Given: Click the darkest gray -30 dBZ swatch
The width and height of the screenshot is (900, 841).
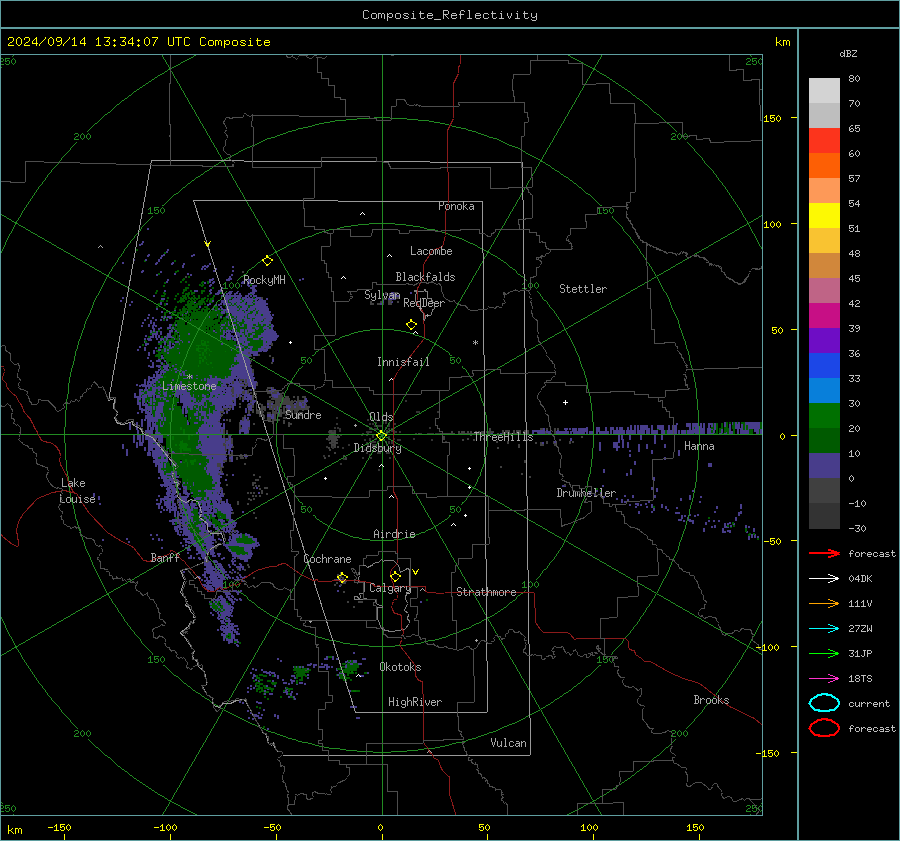Looking at the screenshot, I should point(824,516).
